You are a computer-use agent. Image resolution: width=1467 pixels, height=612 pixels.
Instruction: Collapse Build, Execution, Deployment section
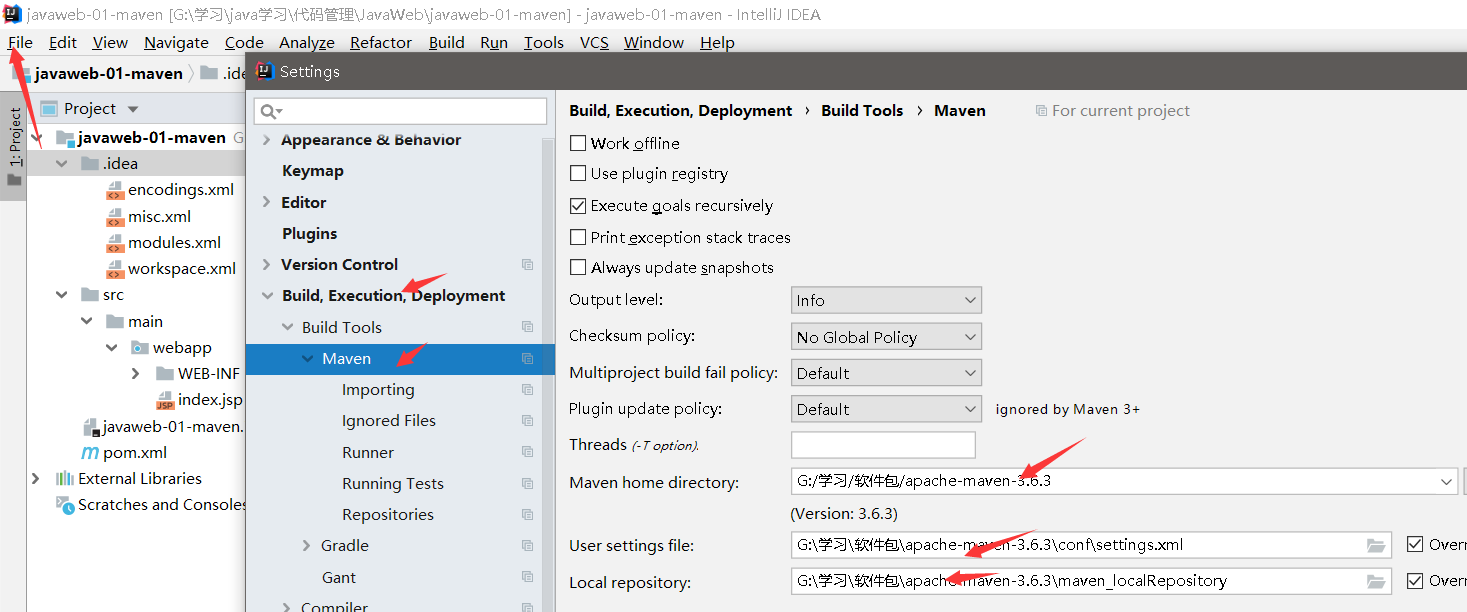pos(266,296)
